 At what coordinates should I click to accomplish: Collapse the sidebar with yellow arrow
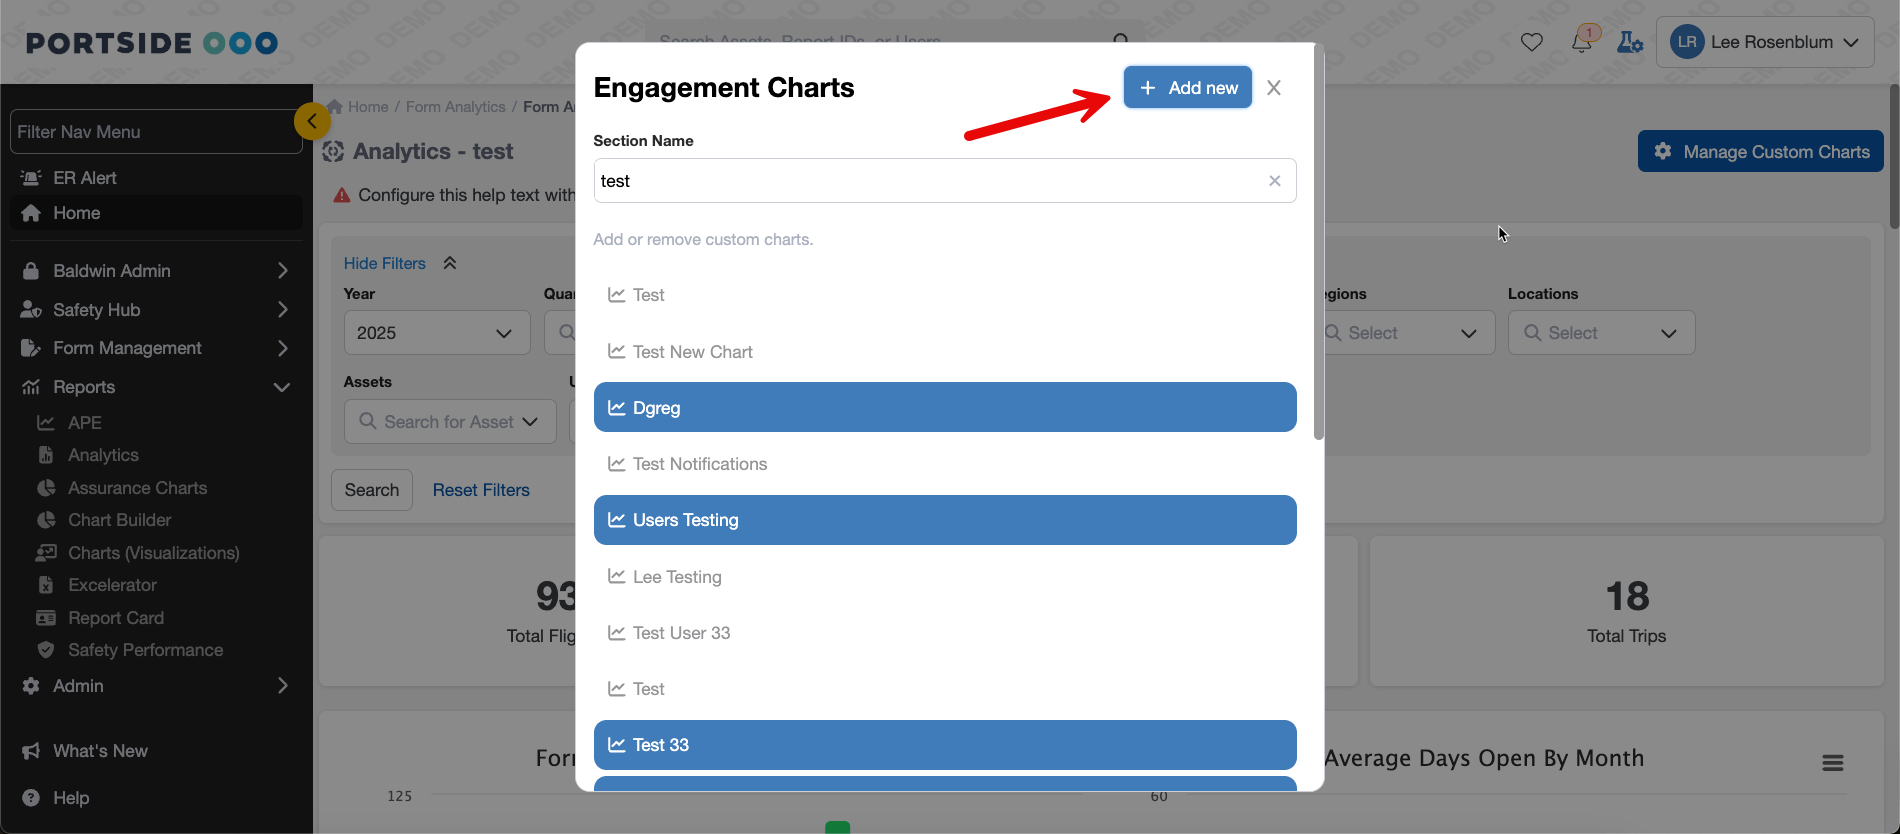(312, 122)
